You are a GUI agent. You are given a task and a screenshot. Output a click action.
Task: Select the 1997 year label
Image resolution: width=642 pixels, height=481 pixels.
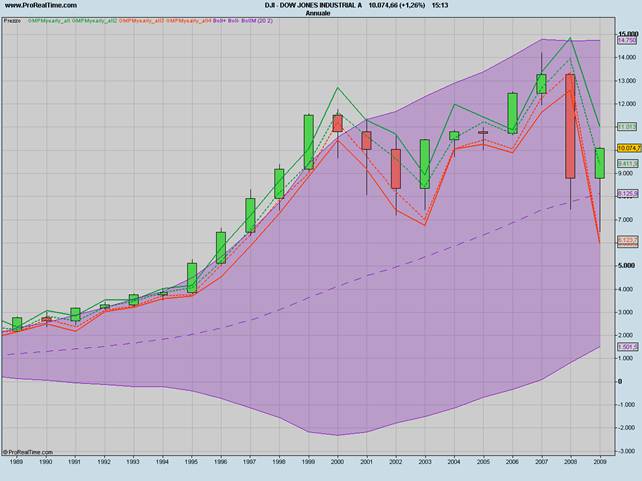coord(250,462)
